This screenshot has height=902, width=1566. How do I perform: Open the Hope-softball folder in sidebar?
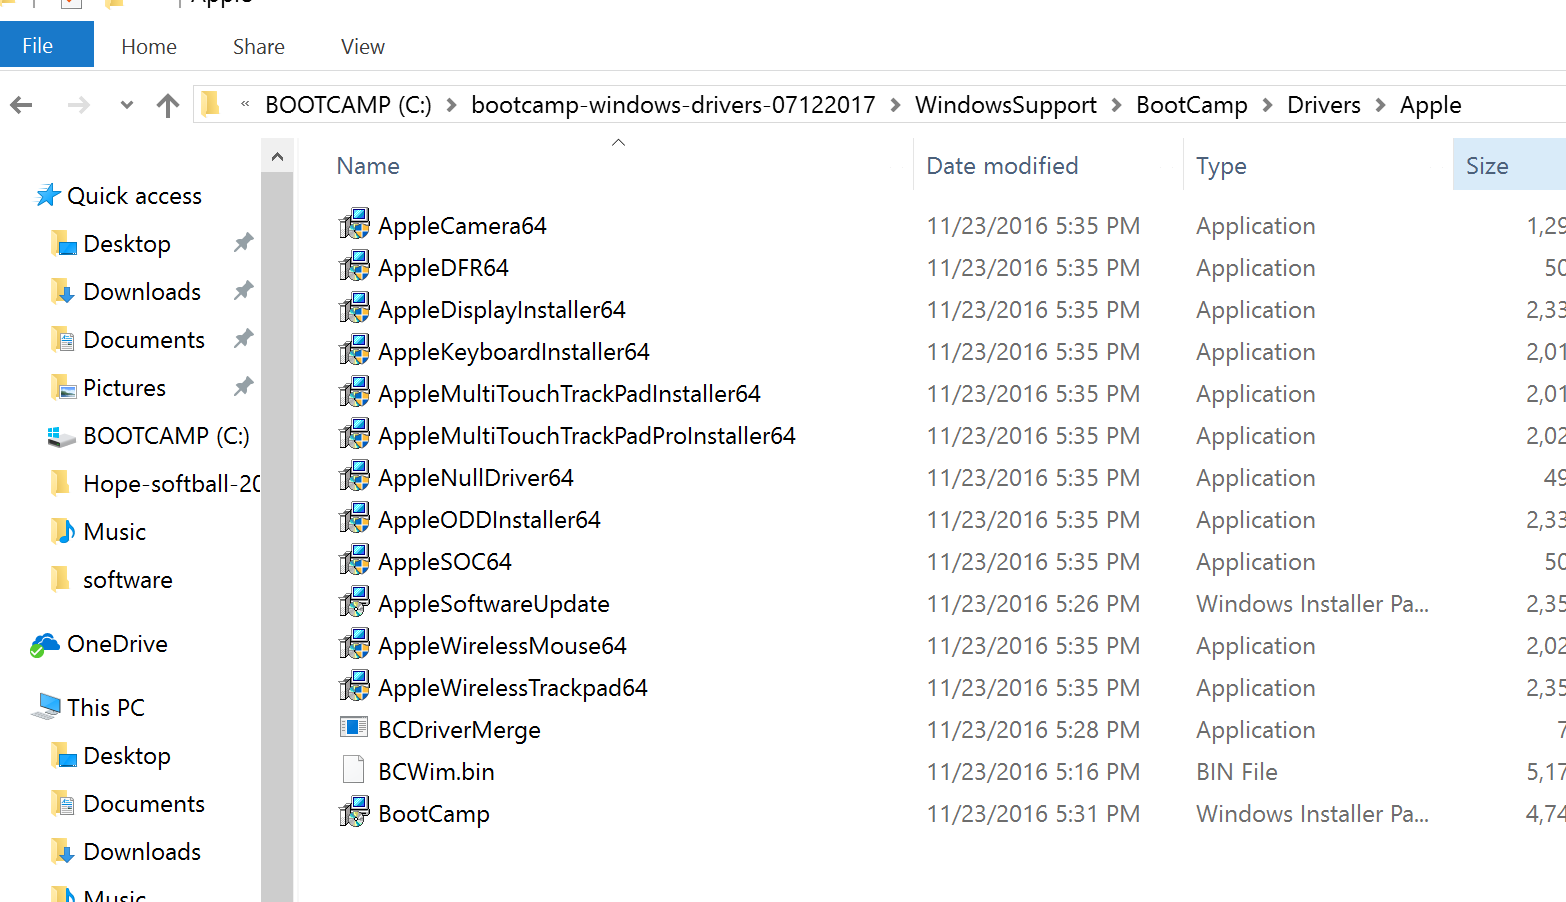coord(172,484)
